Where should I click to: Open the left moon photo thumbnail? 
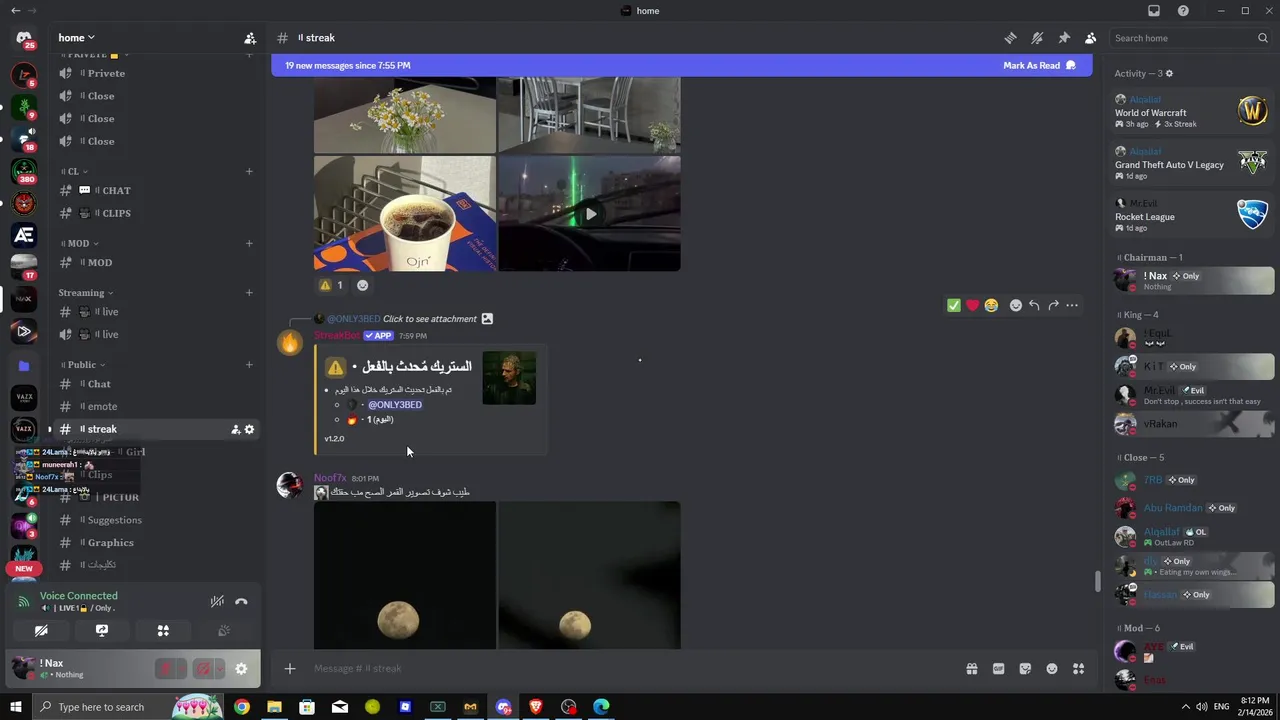[x=405, y=576]
